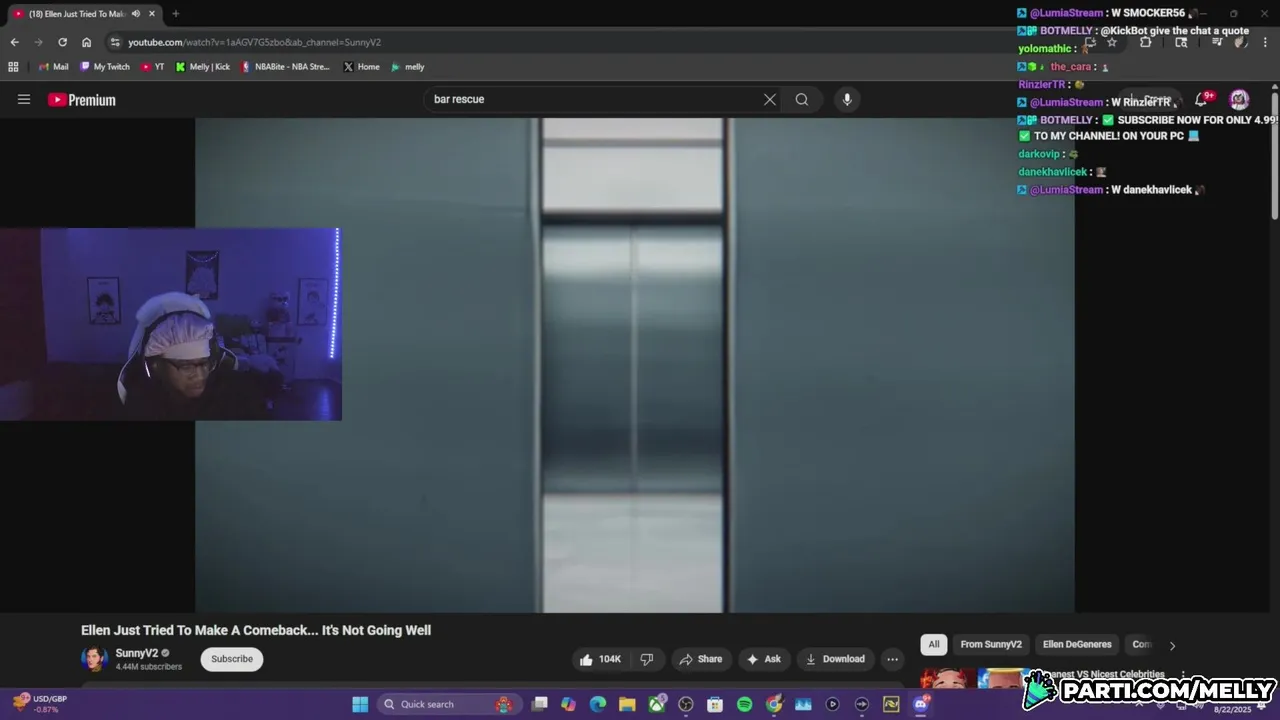
Task: Select the All filter chip
Action: pos(934,645)
